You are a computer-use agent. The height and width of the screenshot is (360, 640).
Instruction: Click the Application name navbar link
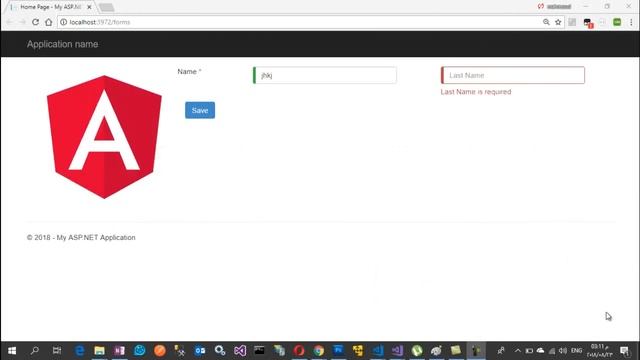click(x=62, y=44)
